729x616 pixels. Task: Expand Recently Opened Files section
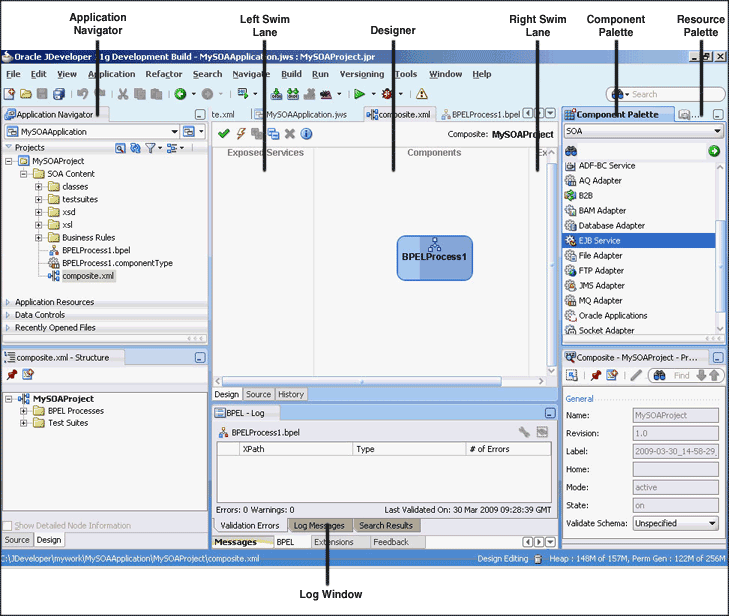point(7,328)
